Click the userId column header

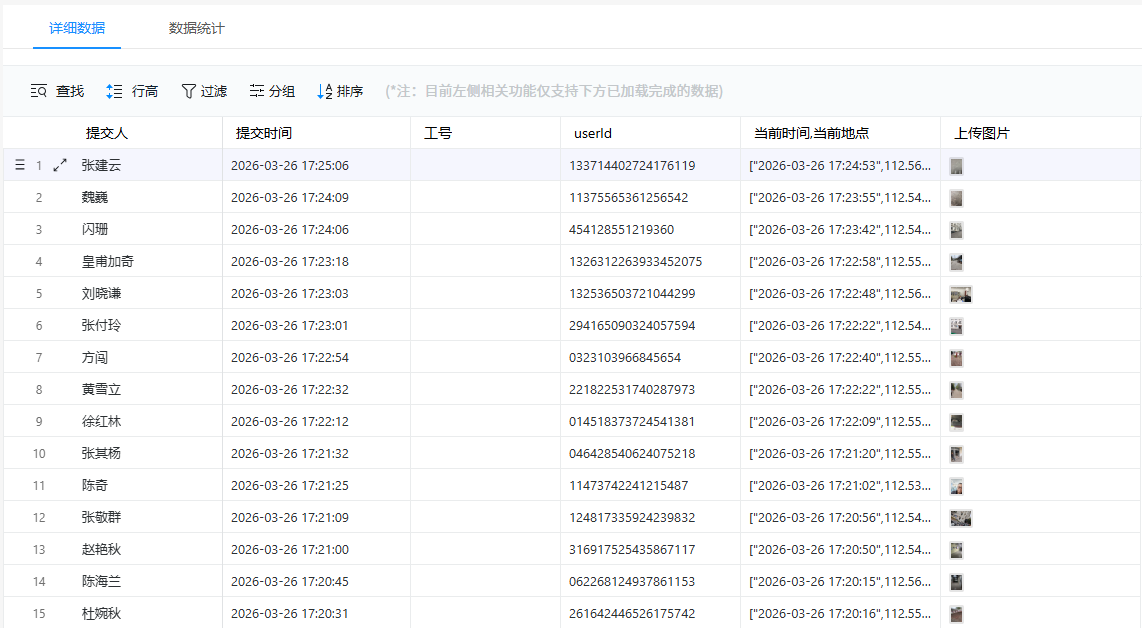(x=592, y=133)
